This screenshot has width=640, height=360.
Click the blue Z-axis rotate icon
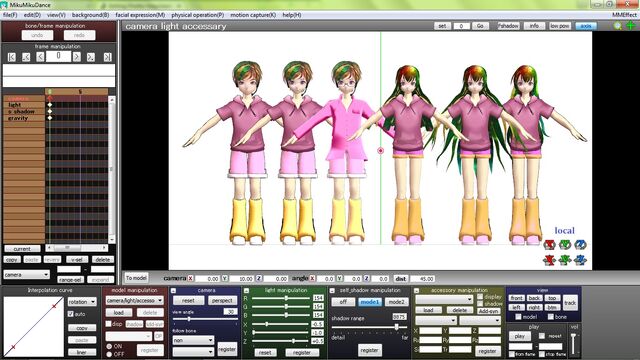pyautogui.click(x=580, y=244)
